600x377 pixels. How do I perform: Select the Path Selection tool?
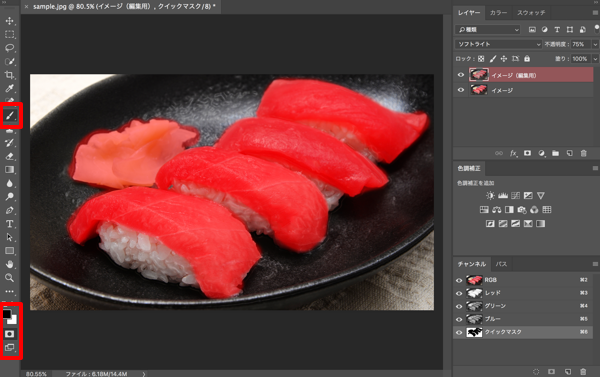10,237
